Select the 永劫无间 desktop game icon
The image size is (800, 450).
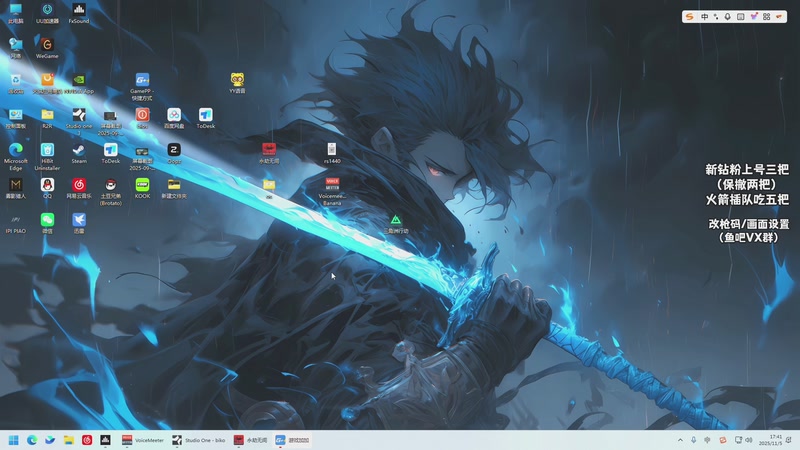(x=269, y=153)
